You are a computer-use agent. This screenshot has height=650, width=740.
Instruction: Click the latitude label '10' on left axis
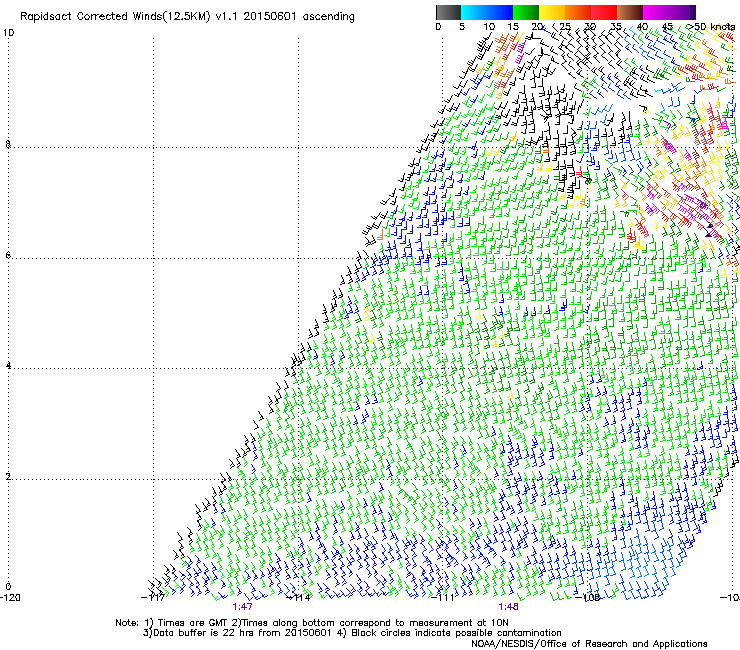(x=8, y=33)
